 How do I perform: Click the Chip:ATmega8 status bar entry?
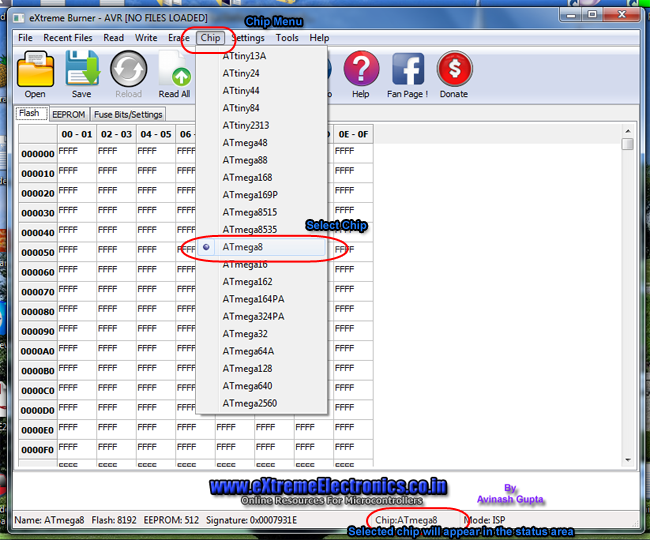406,520
